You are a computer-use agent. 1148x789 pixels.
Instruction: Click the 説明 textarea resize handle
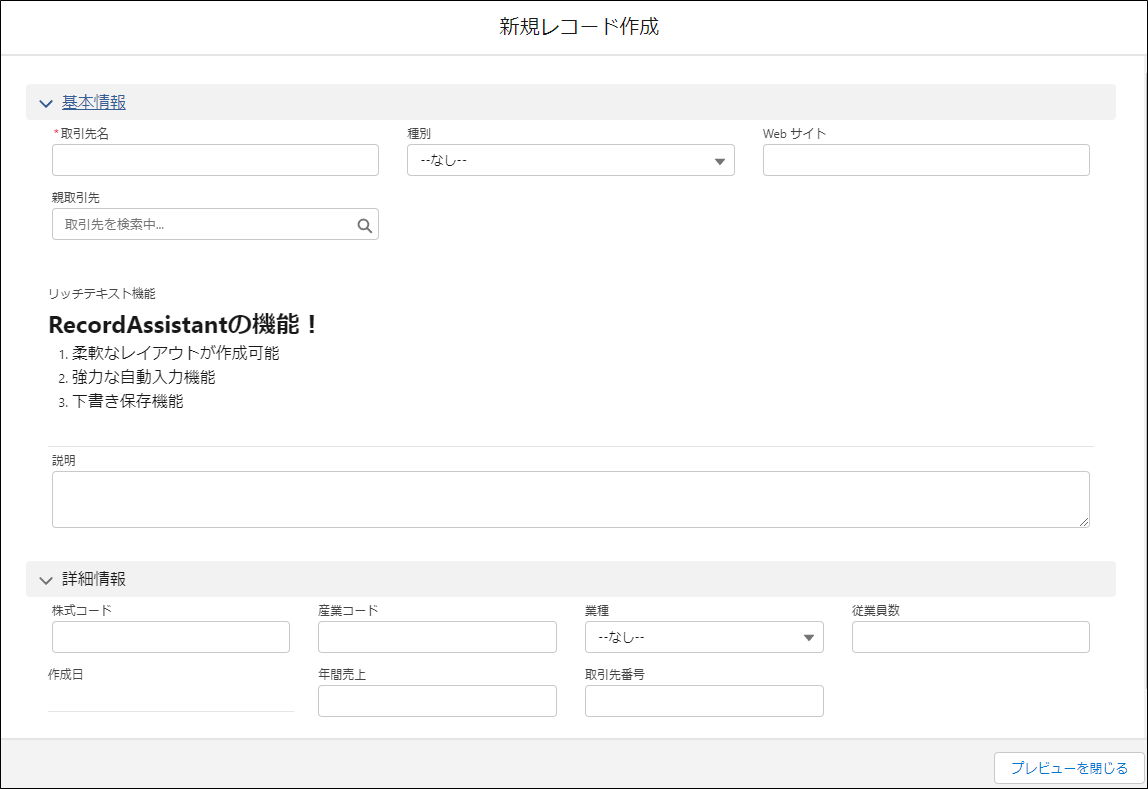click(1084, 521)
